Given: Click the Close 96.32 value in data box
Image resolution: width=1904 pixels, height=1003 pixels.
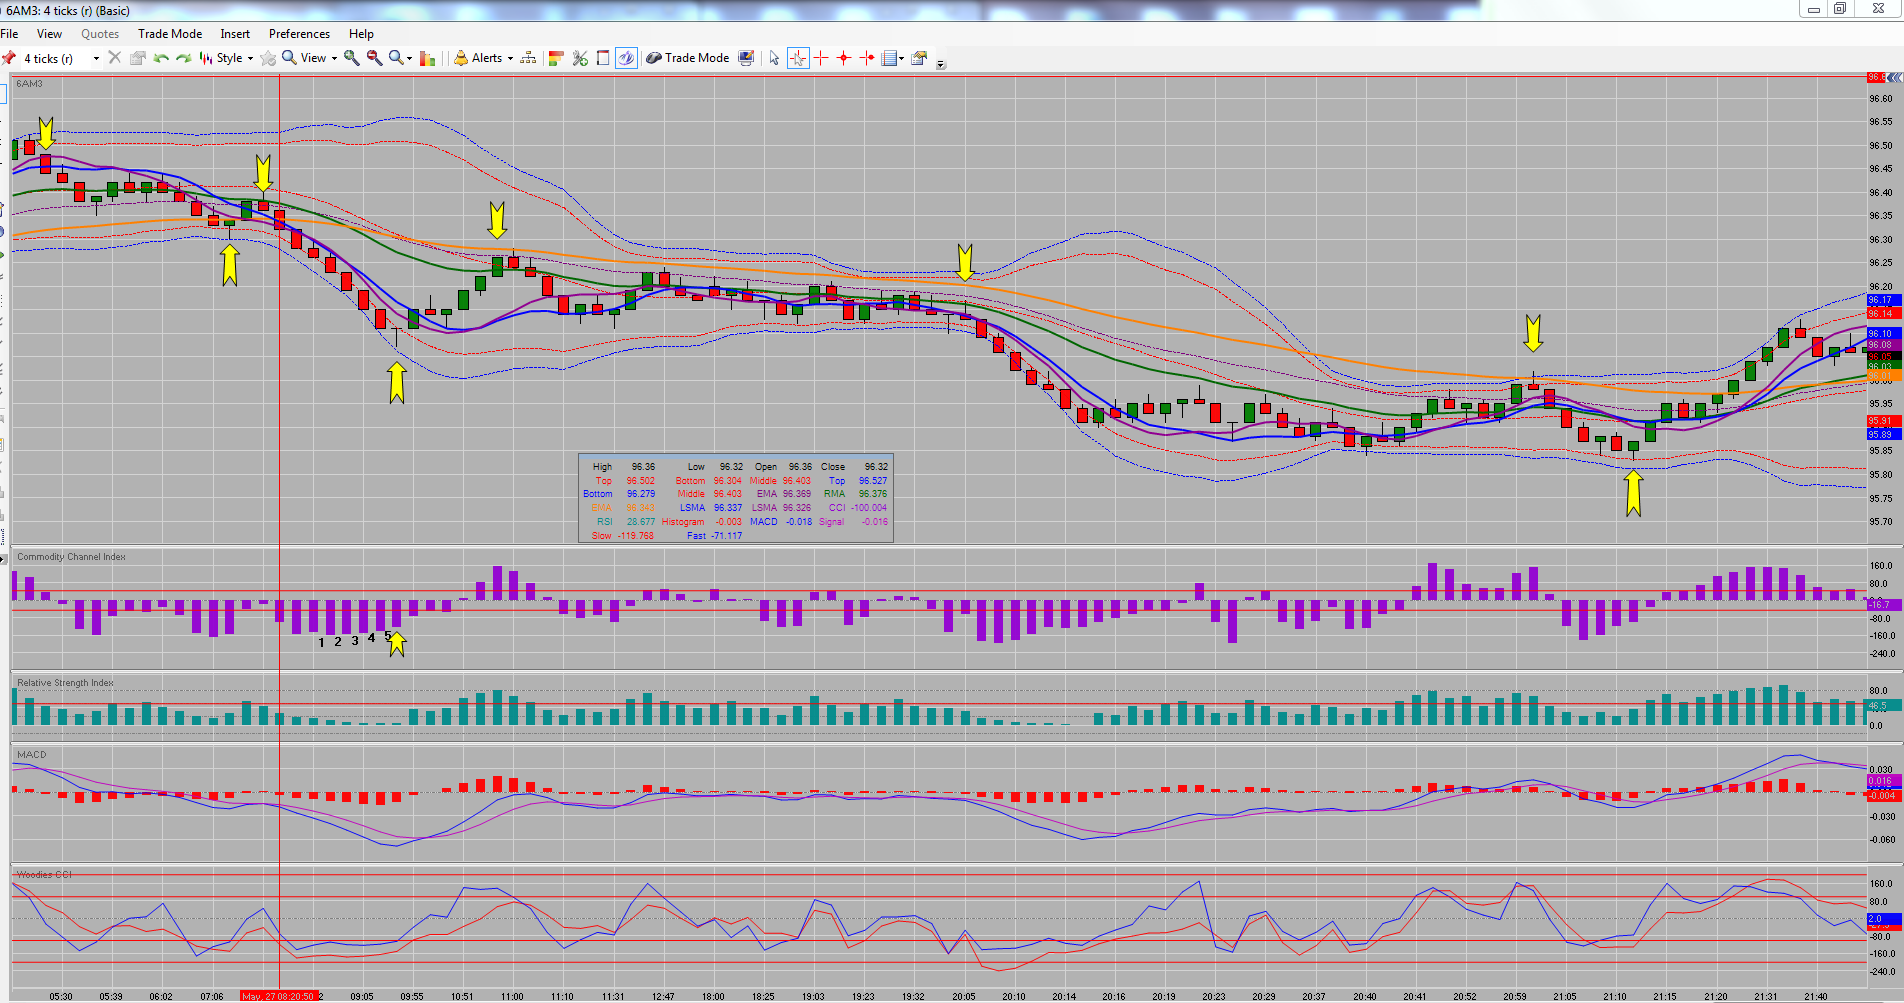Looking at the screenshot, I should pyautogui.click(x=876, y=467).
